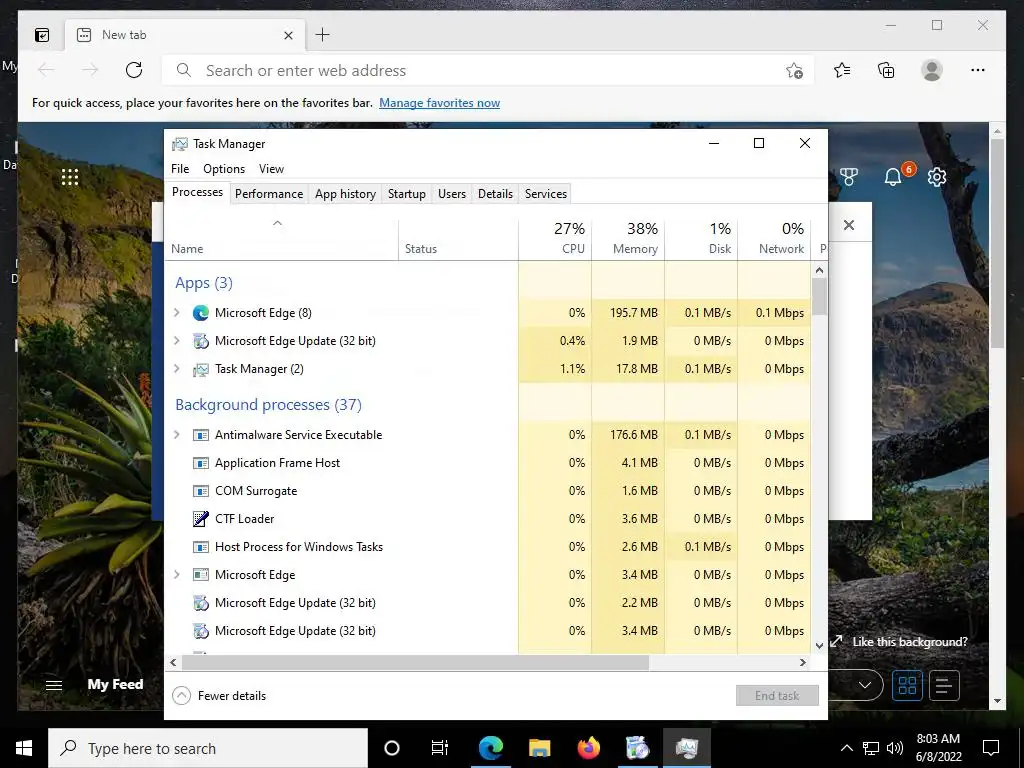Switch to the Services tab
The width and height of the screenshot is (1024, 768).
coord(546,194)
